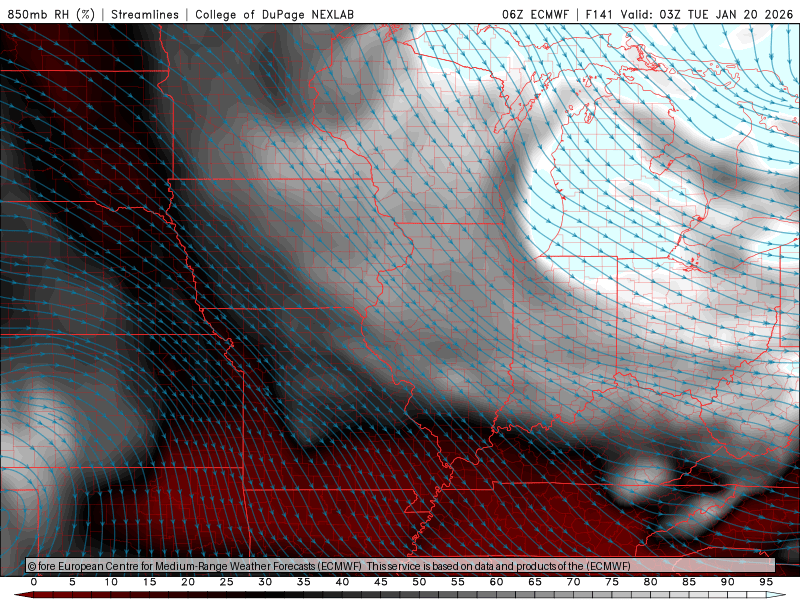Click the '06Z ECMWF' model run label
The width and height of the screenshot is (800, 600).
(535, 14)
